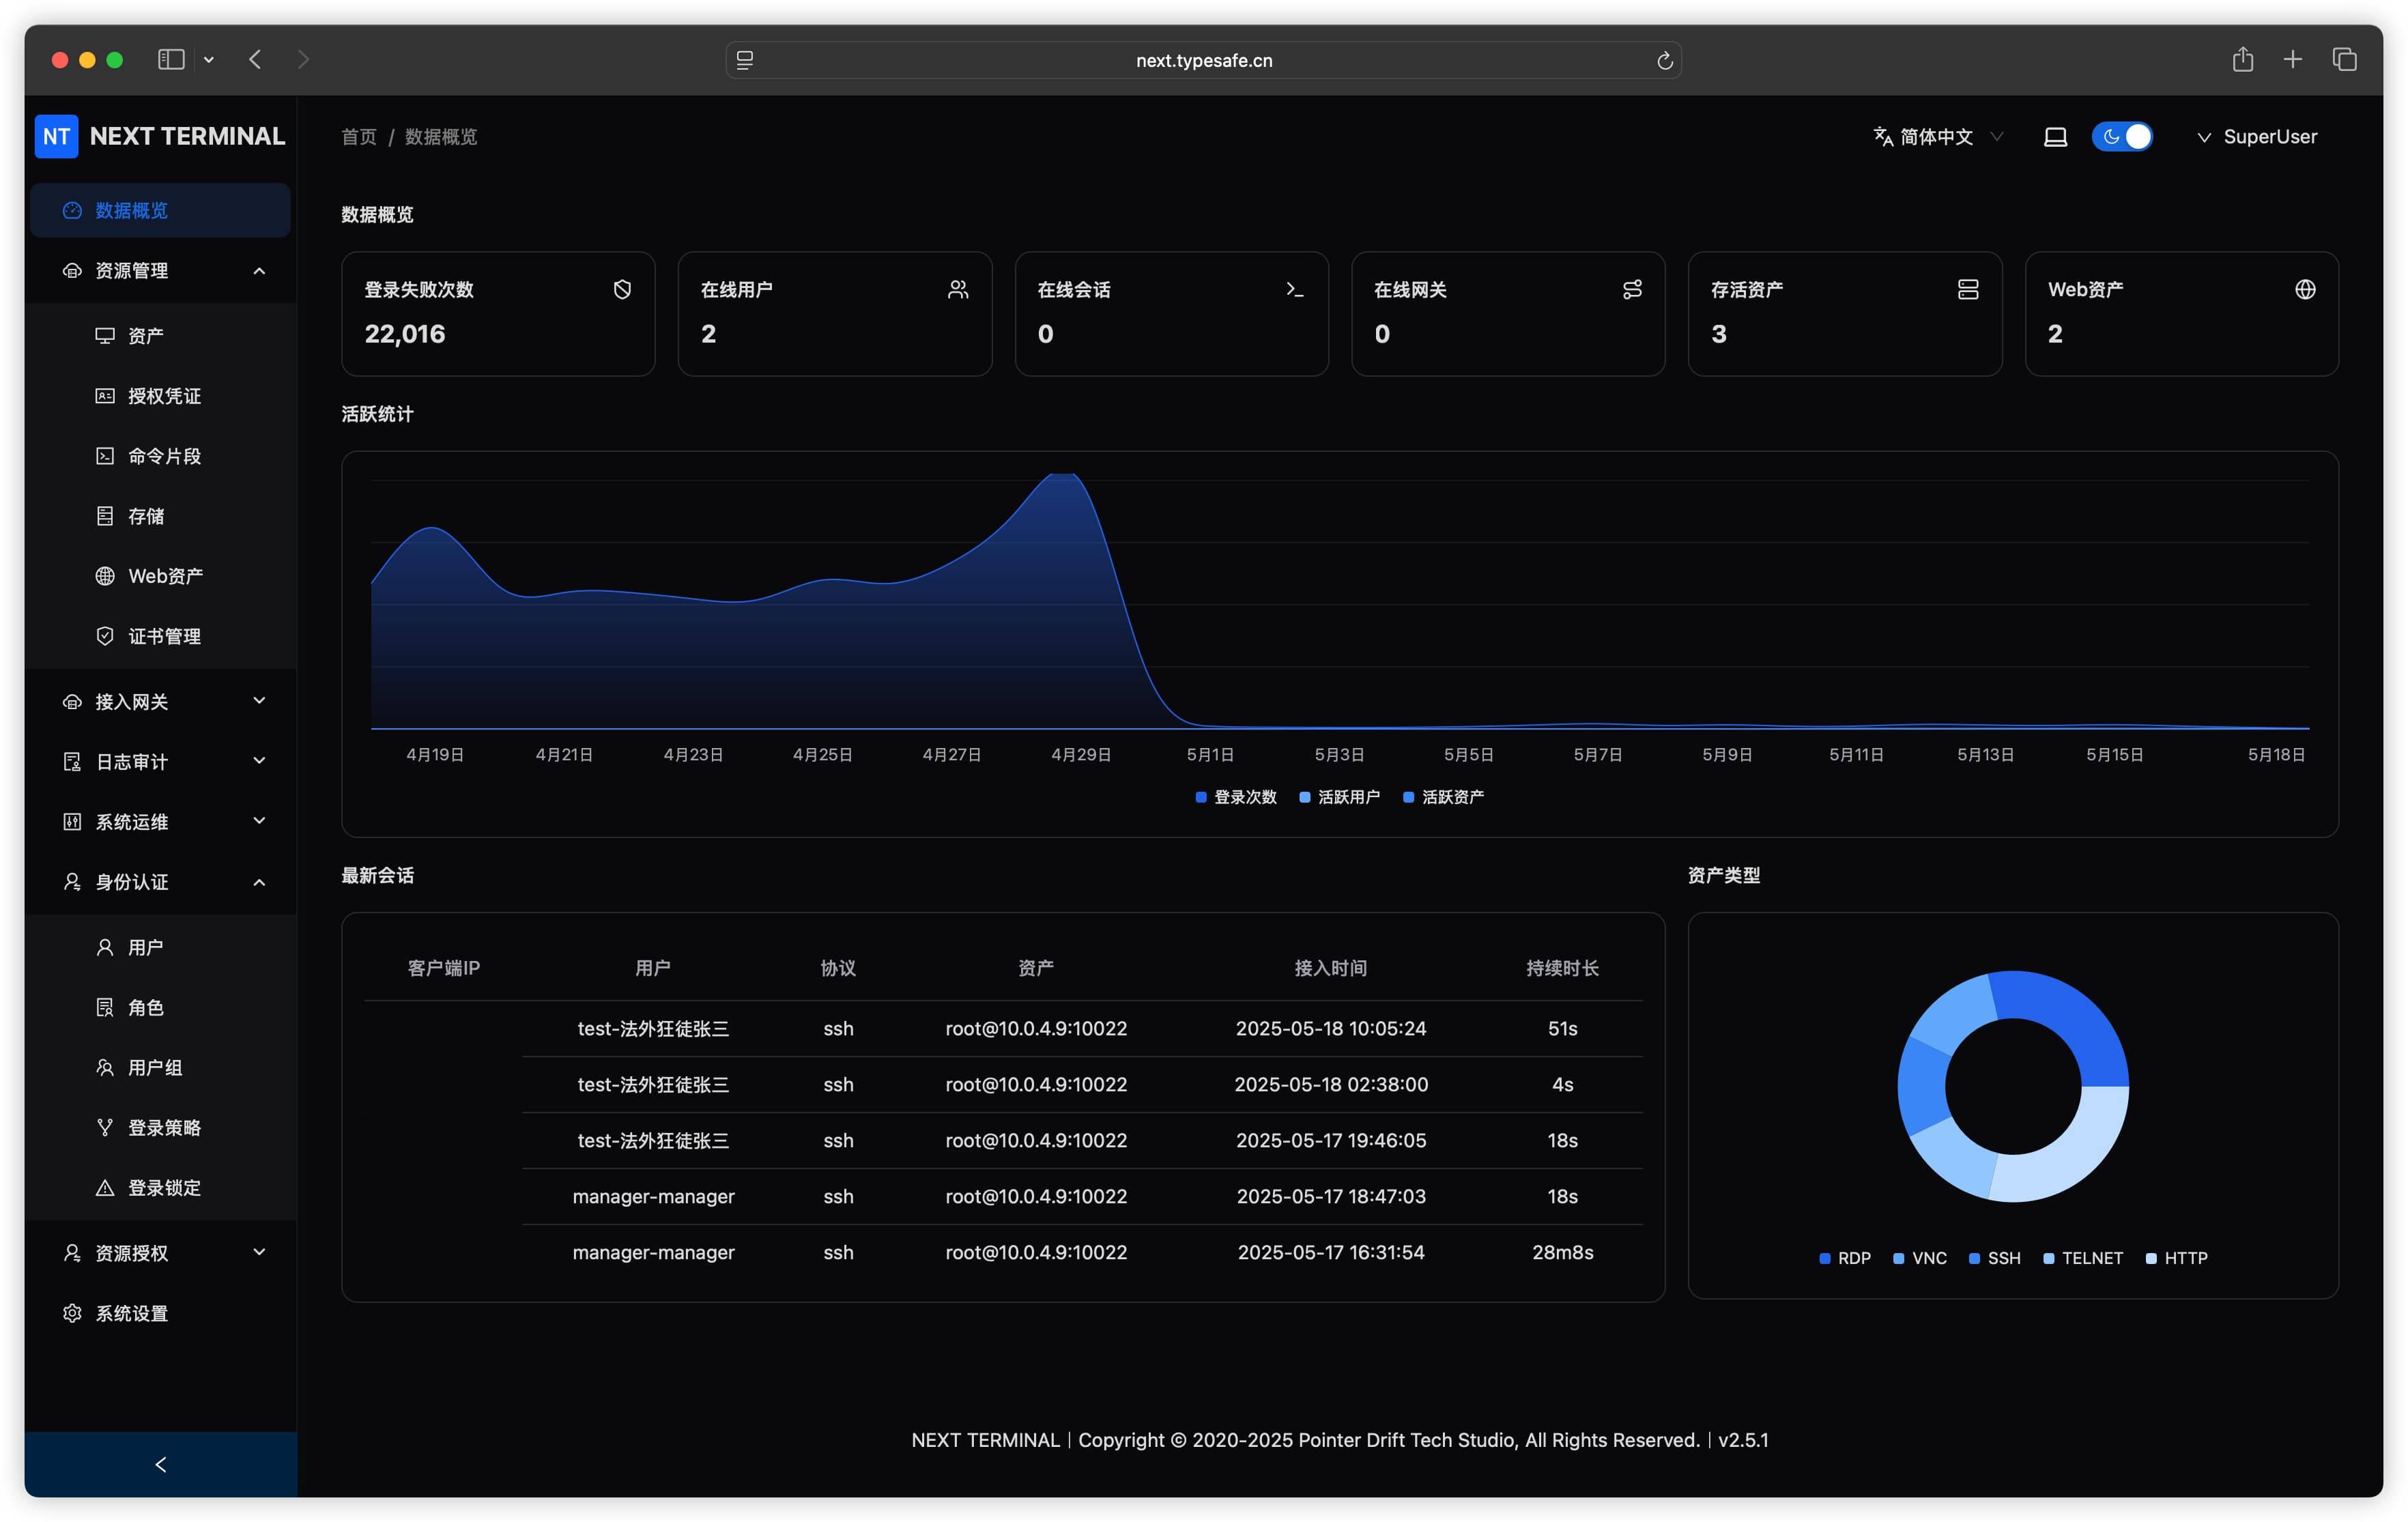Toggle 登录次数 legend in activity chart

click(x=1236, y=797)
